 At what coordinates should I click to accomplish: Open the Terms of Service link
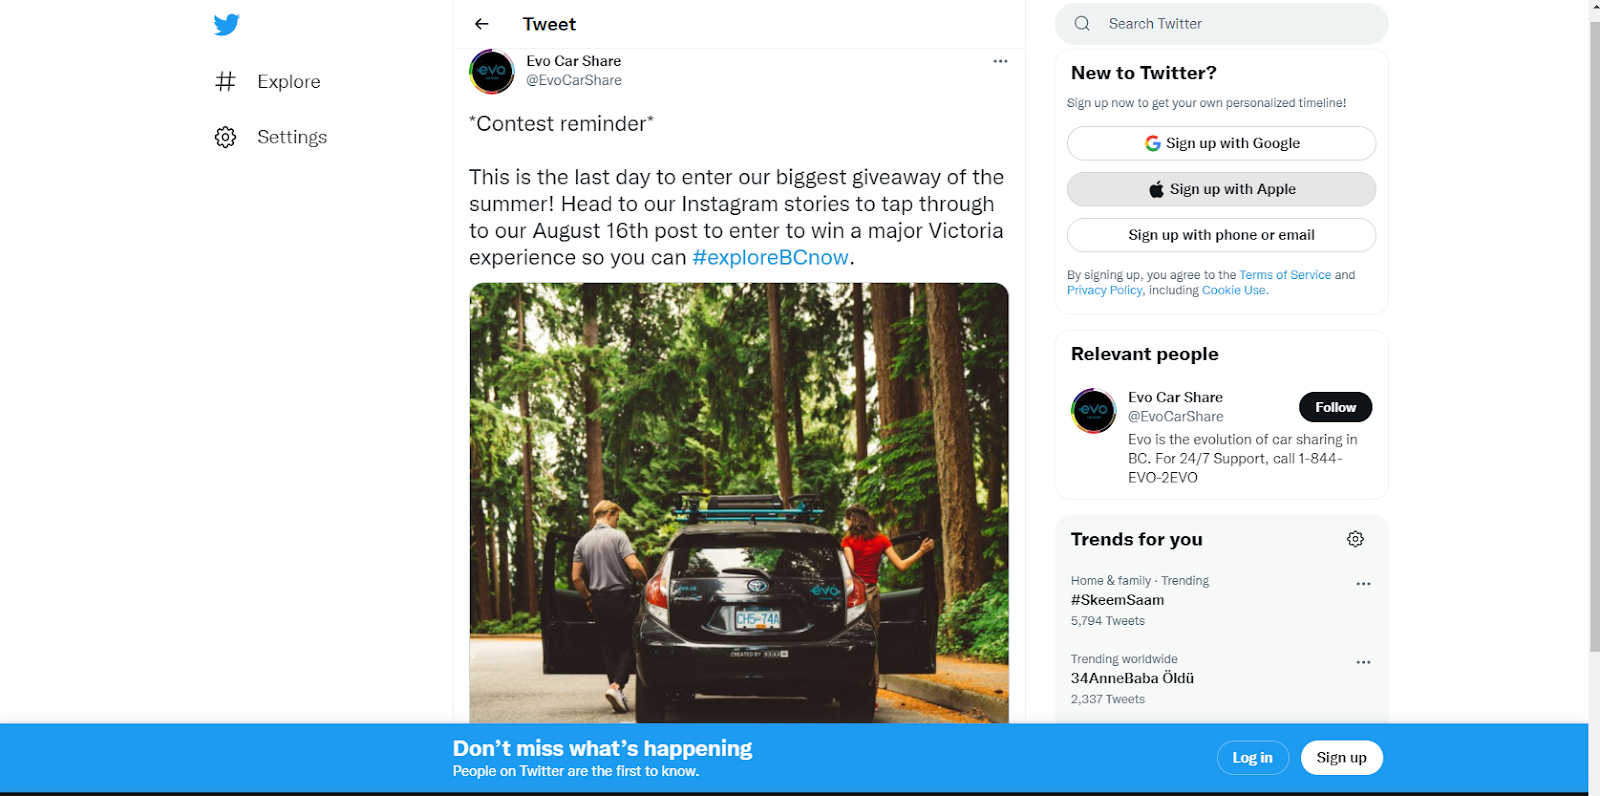click(x=1285, y=275)
